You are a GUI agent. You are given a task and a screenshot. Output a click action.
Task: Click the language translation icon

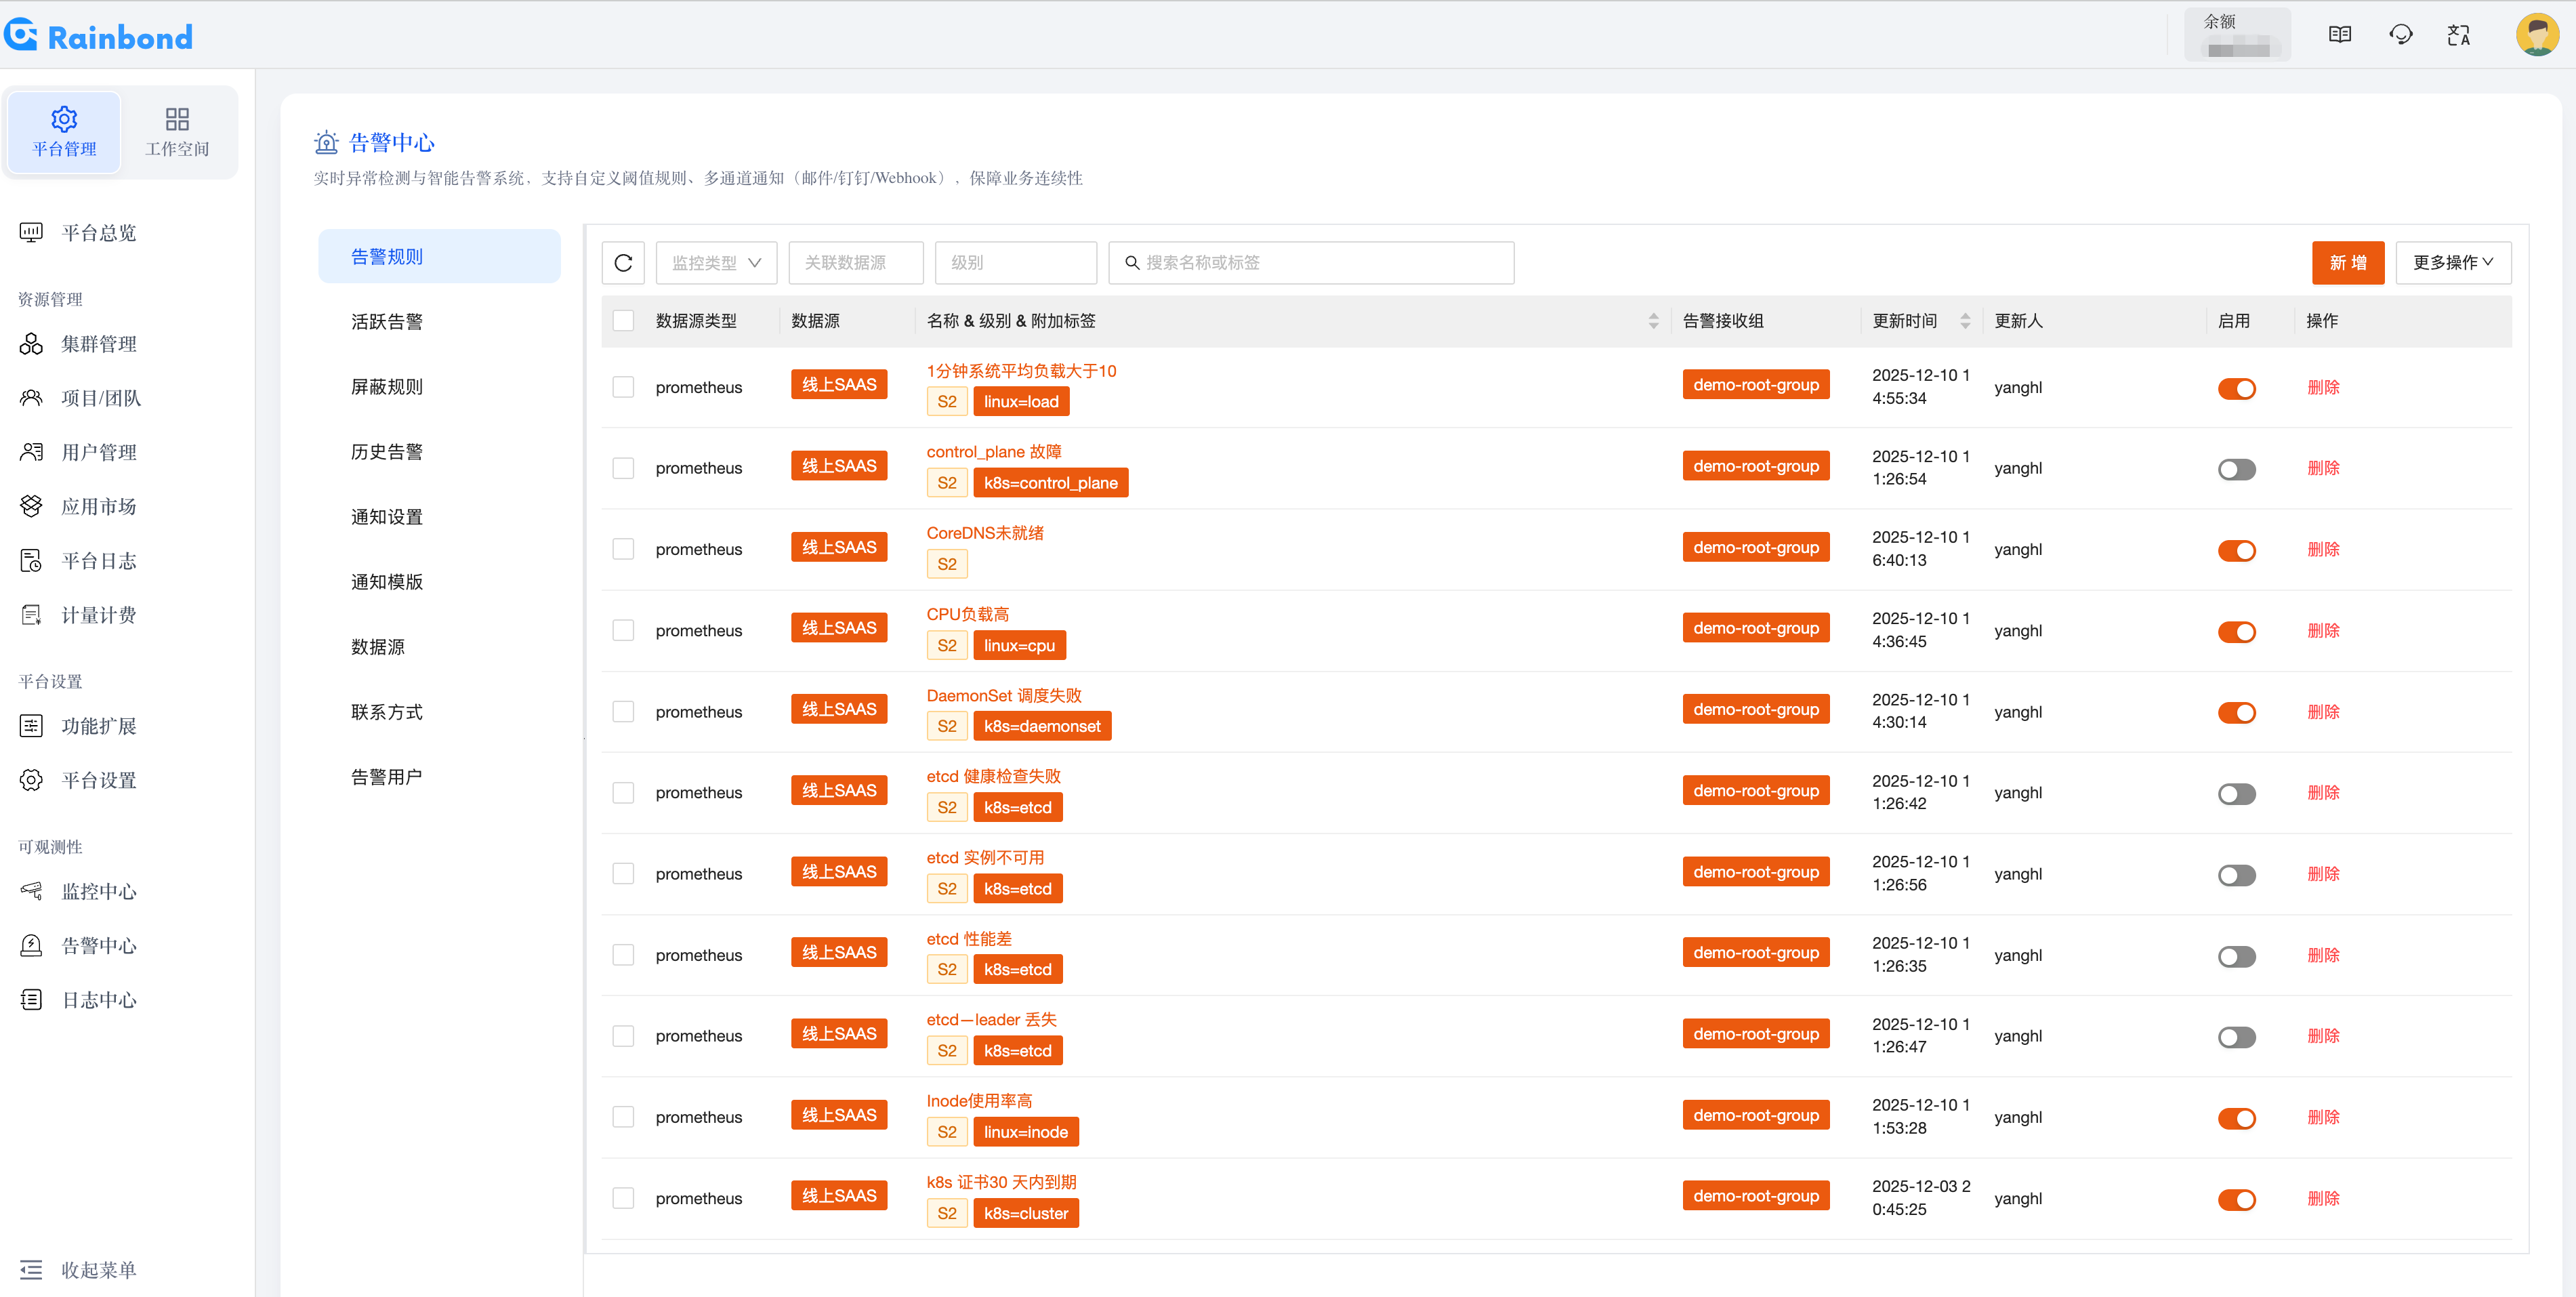pyautogui.click(x=2458, y=35)
